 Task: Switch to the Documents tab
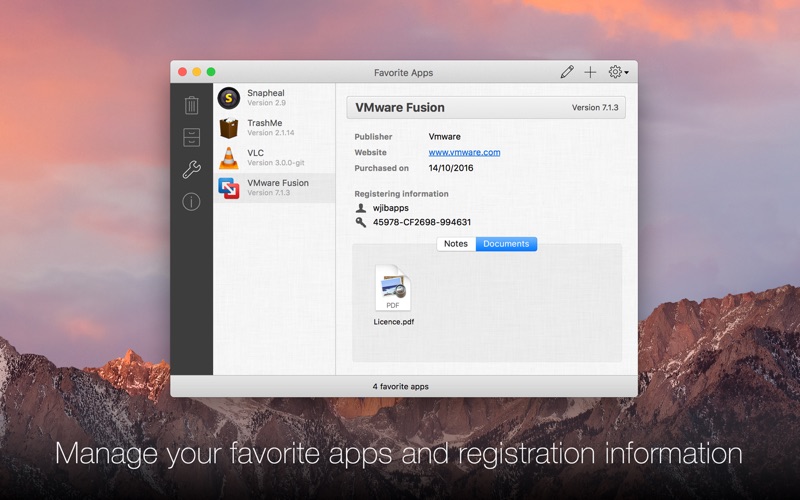point(506,244)
